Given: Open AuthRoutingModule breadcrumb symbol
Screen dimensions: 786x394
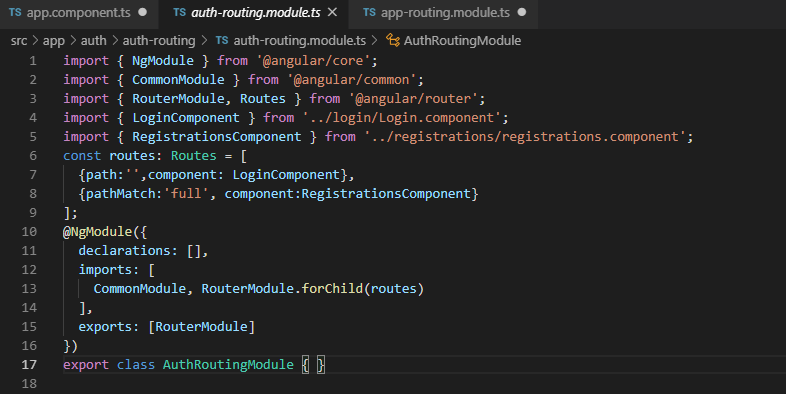Looking at the screenshot, I should 462,41.
